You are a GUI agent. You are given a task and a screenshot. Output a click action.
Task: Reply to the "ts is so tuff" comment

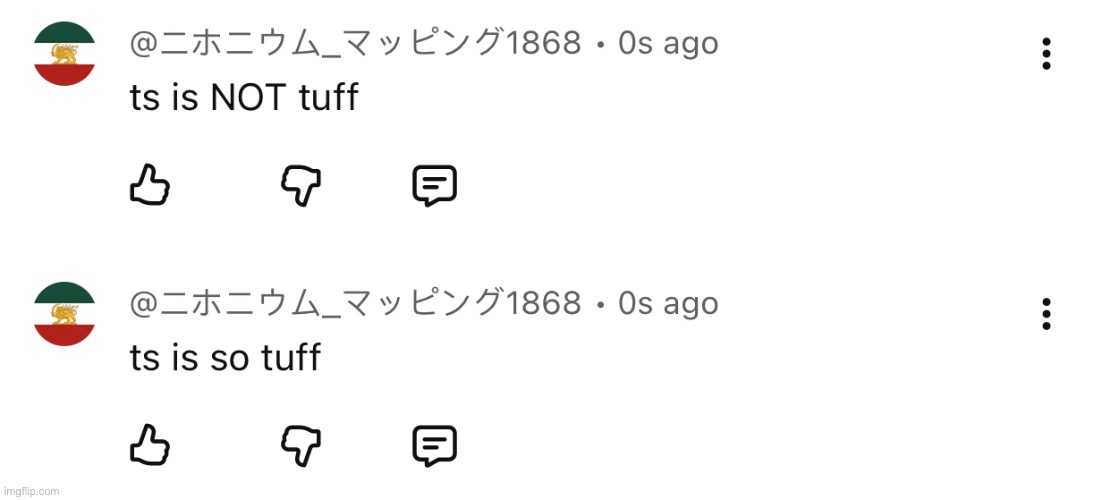pos(435,446)
